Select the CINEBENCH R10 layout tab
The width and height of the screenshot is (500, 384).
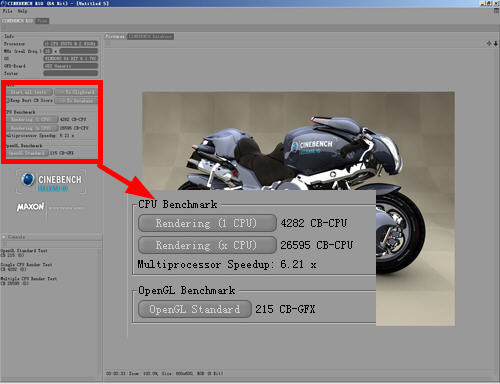pyautogui.click(x=17, y=21)
